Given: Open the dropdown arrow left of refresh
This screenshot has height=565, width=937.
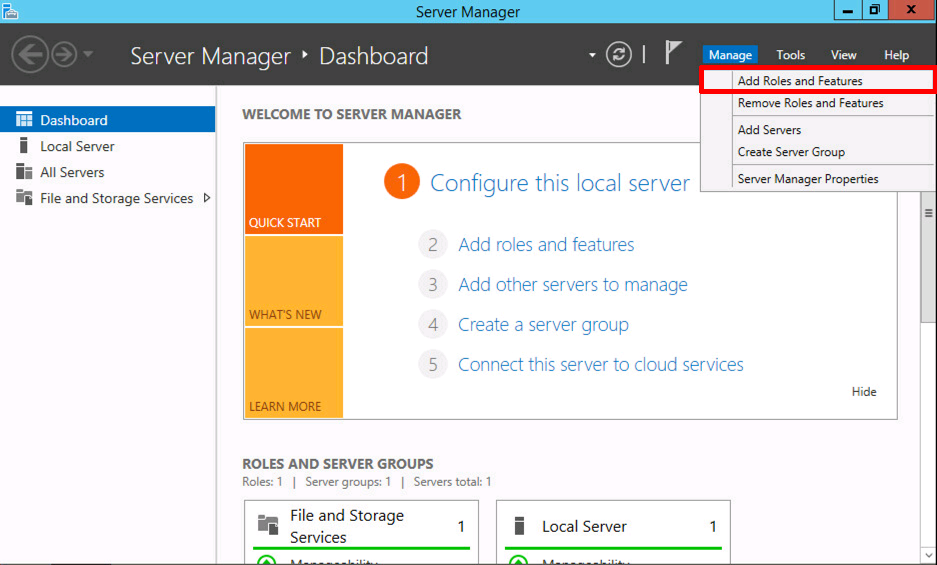Looking at the screenshot, I should coord(592,55).
